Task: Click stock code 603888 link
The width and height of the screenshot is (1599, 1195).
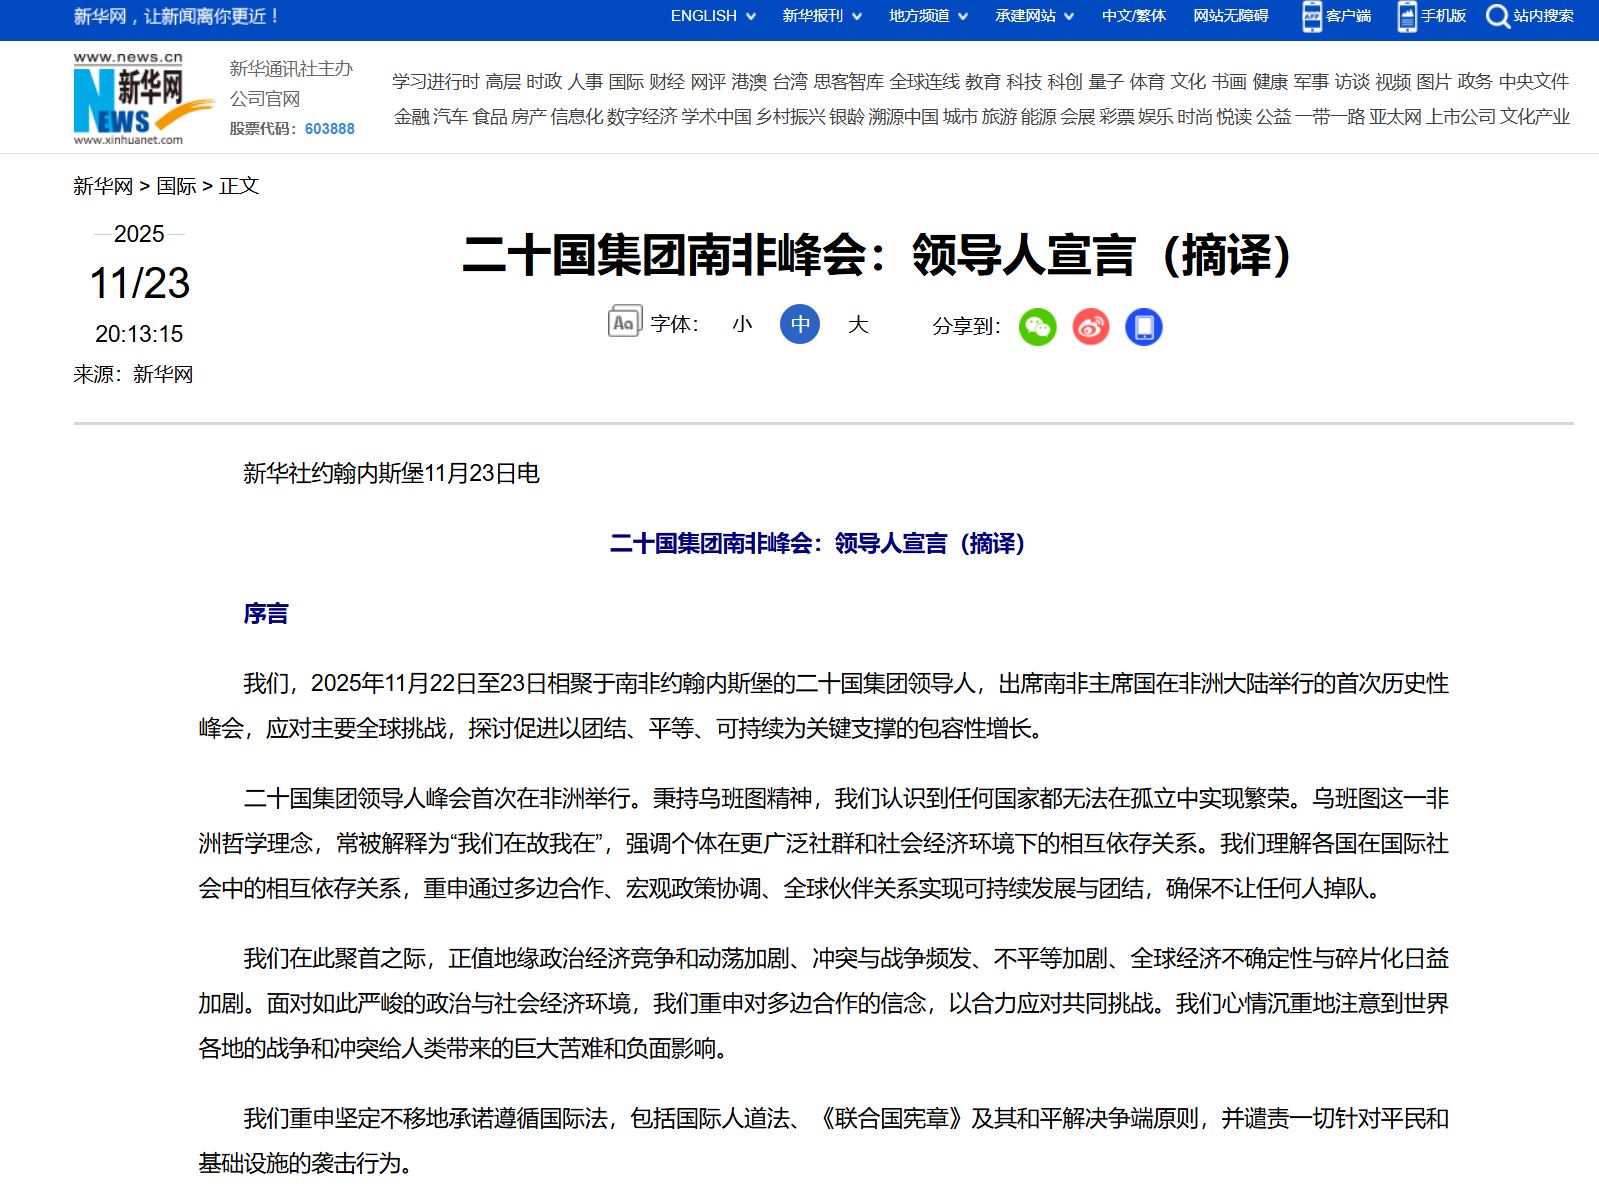Action: pyautogui.click(x=330, y=129)
